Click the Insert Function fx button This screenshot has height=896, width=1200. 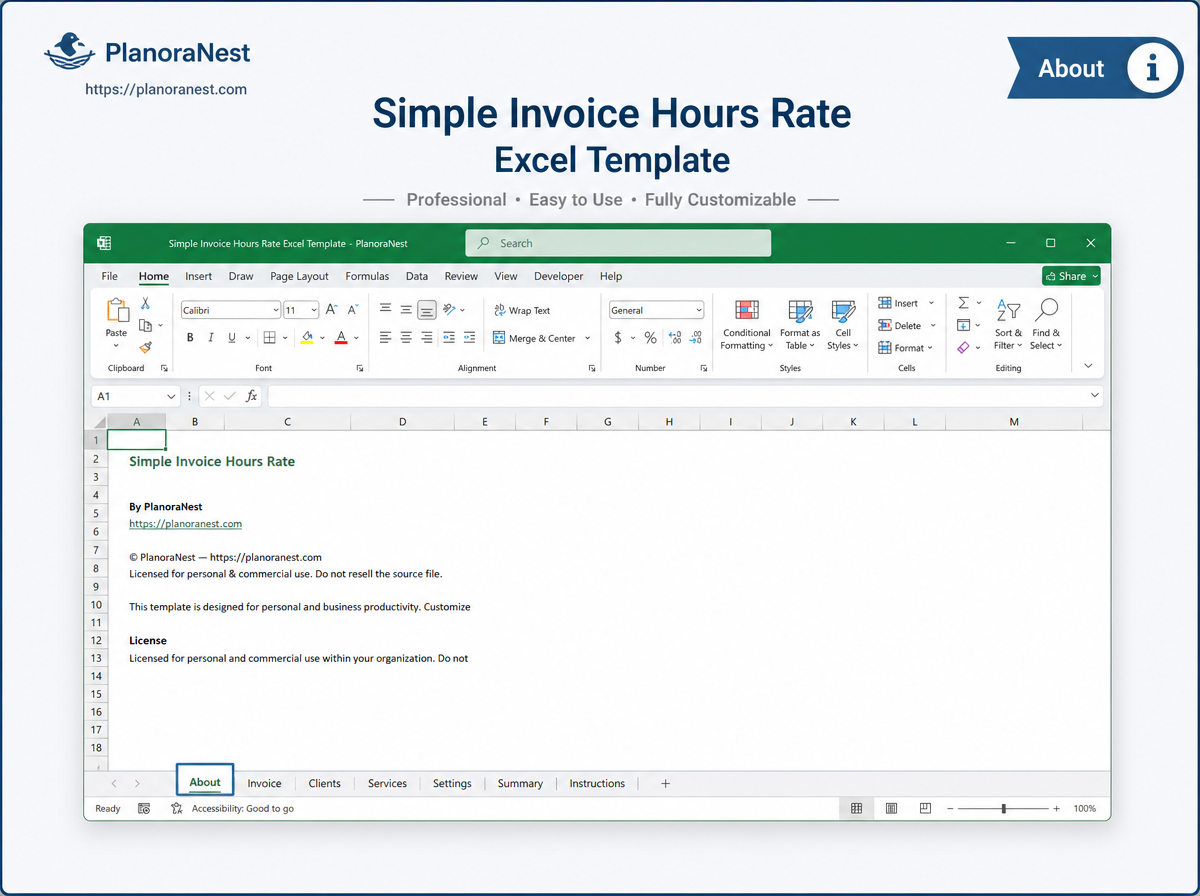coord(252,396)
